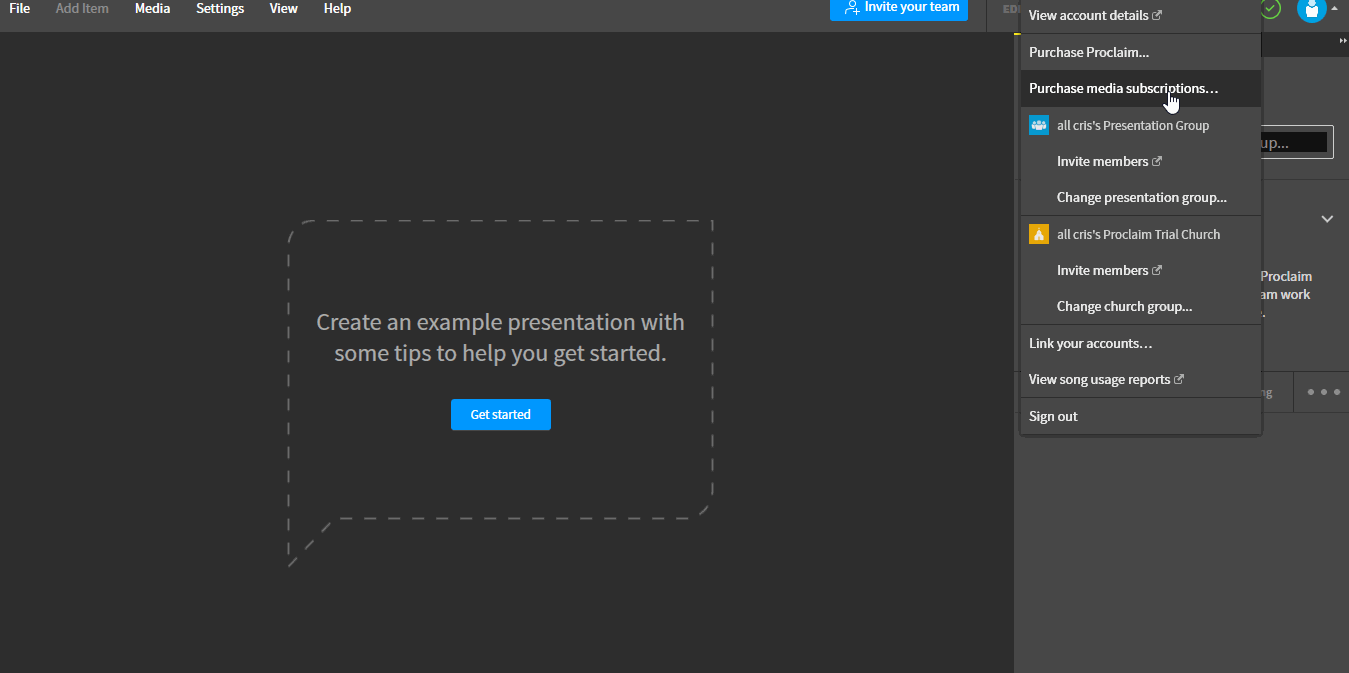The width and height of the screenshot is (1349, 673).
Task: Collapse right panel with double-arrow icon
Action: coord(1343,40)
